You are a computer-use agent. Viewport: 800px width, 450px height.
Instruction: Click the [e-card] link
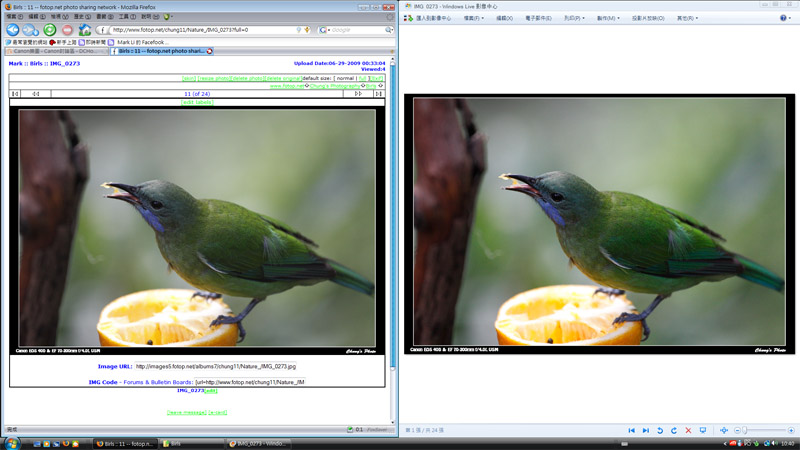218,412
